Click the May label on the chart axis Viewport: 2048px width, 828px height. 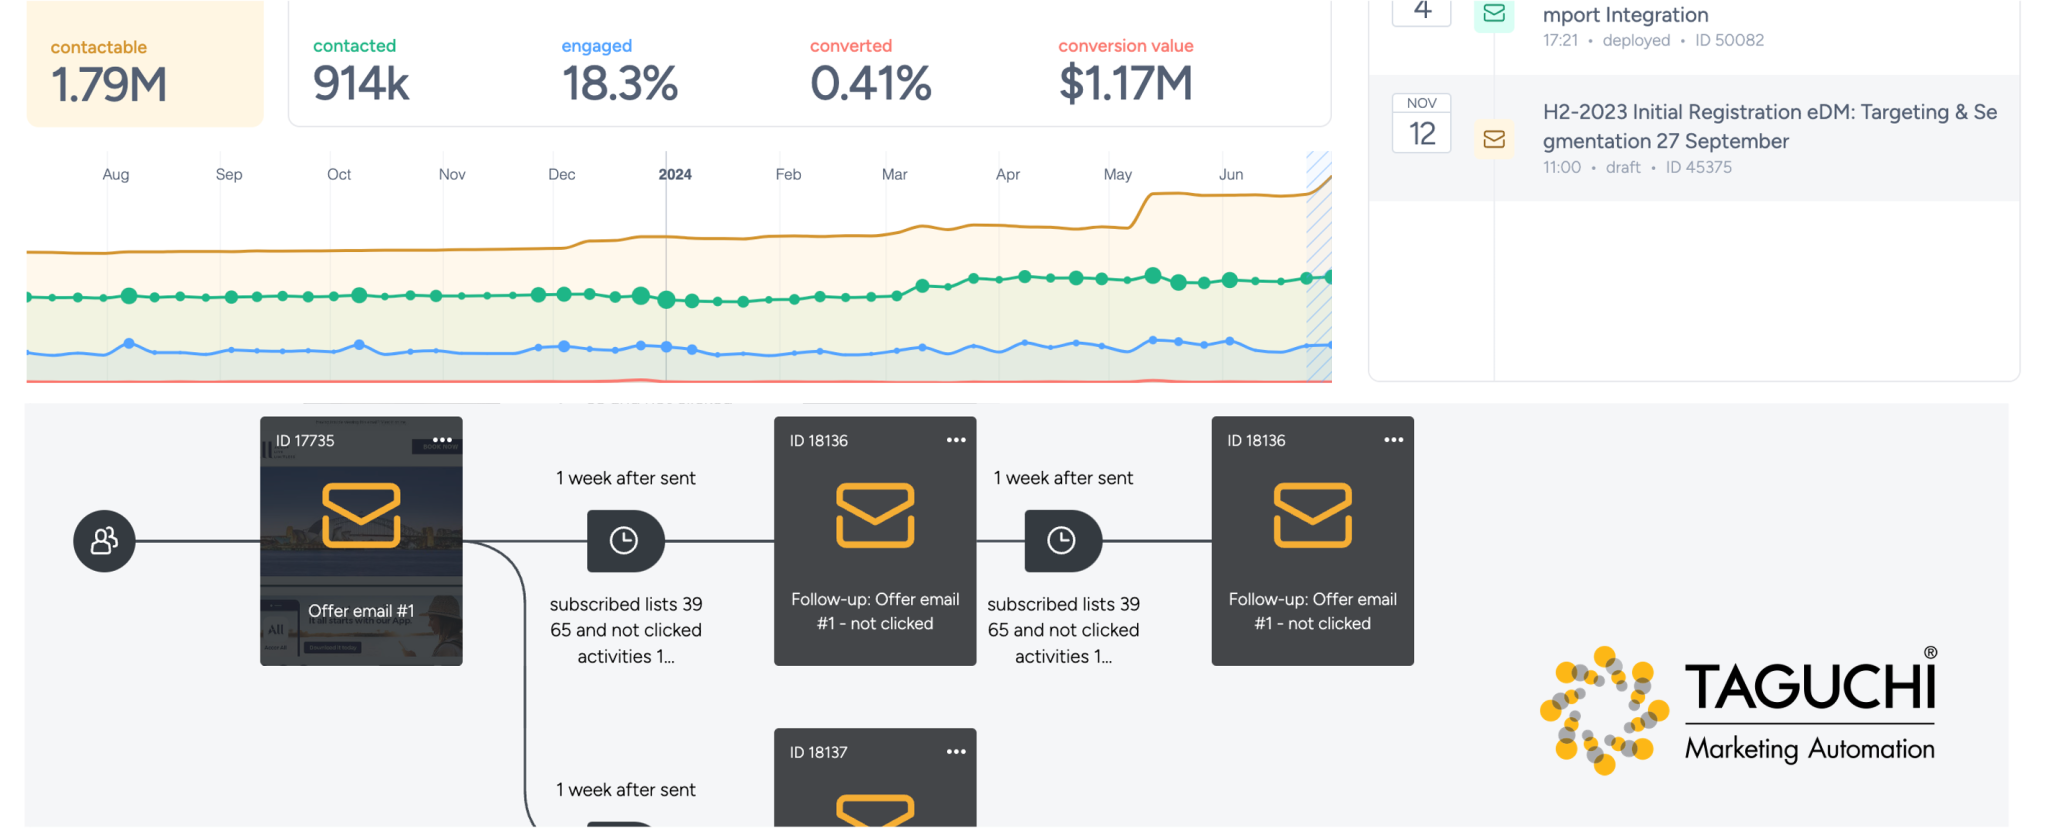[1118, 174]
